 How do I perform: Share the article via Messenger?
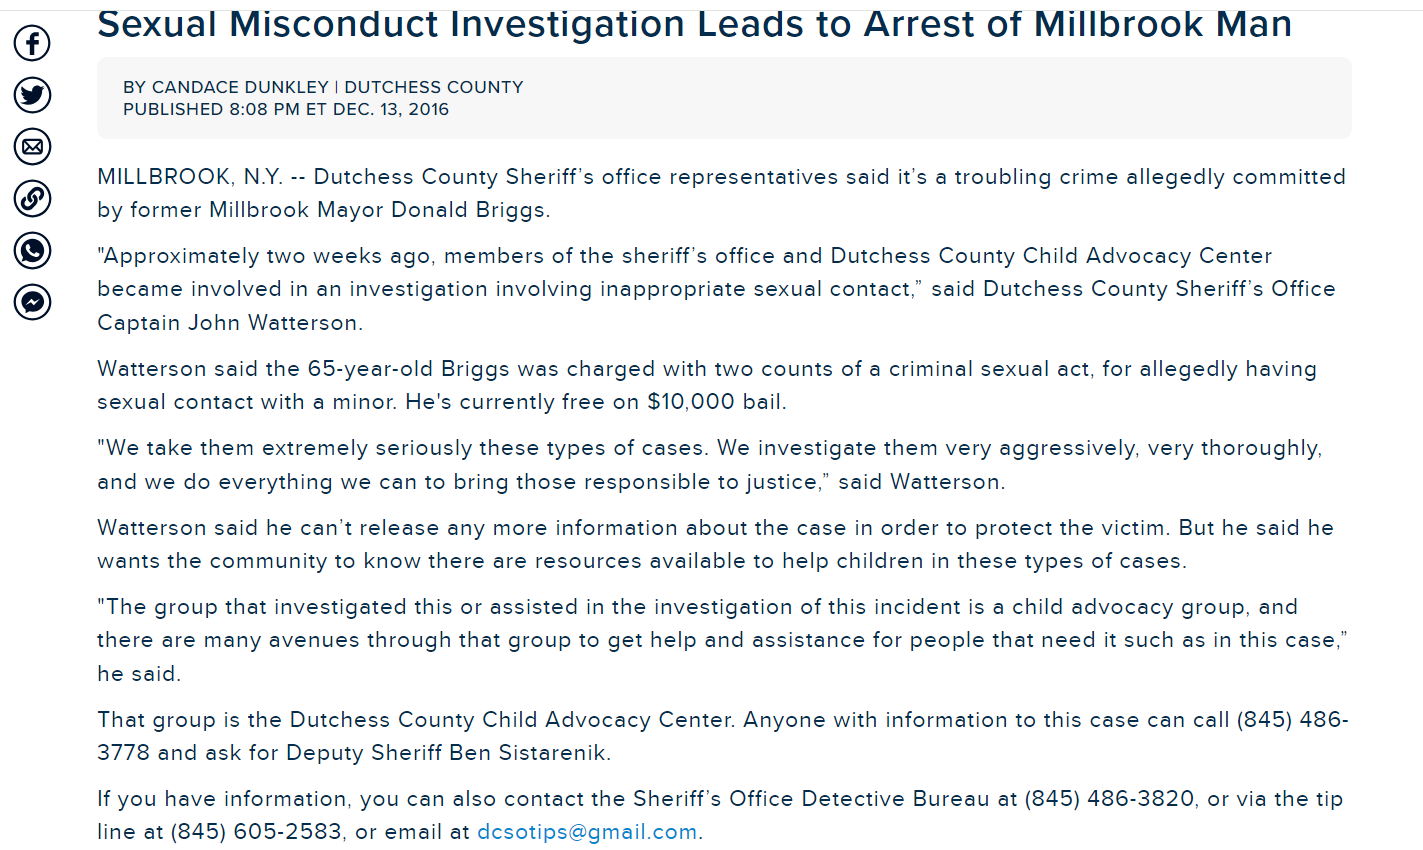[x=32, y=302]
